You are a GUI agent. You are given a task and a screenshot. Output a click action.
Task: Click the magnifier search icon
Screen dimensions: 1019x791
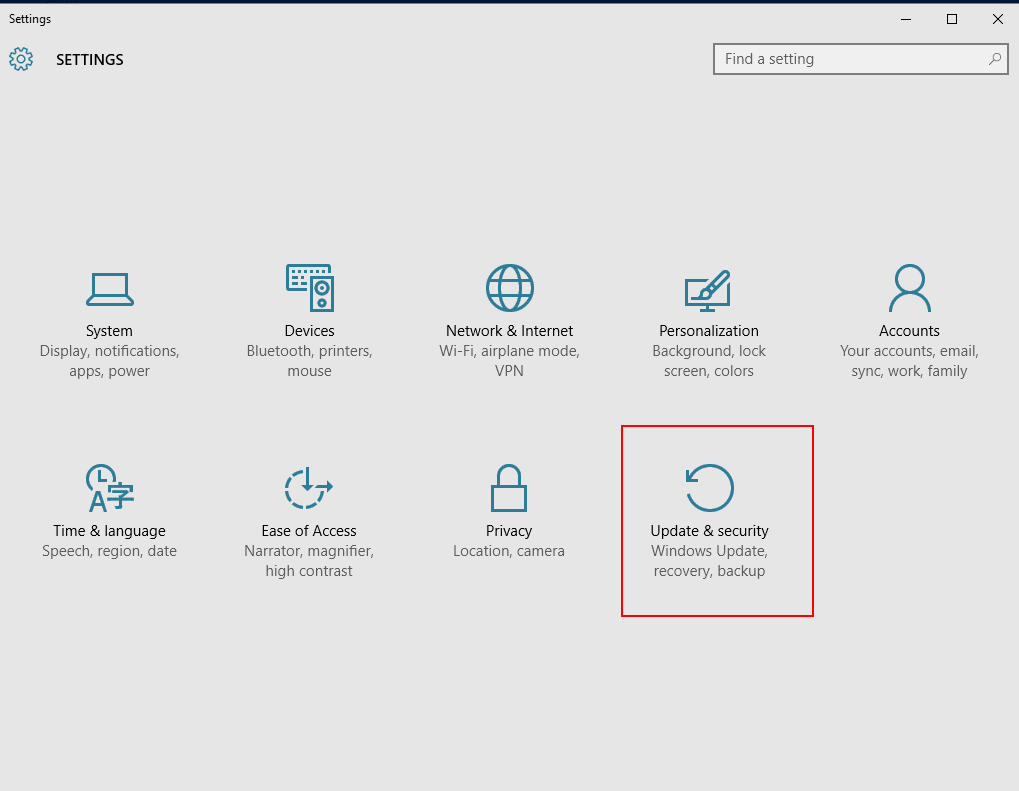coord(994,59)
